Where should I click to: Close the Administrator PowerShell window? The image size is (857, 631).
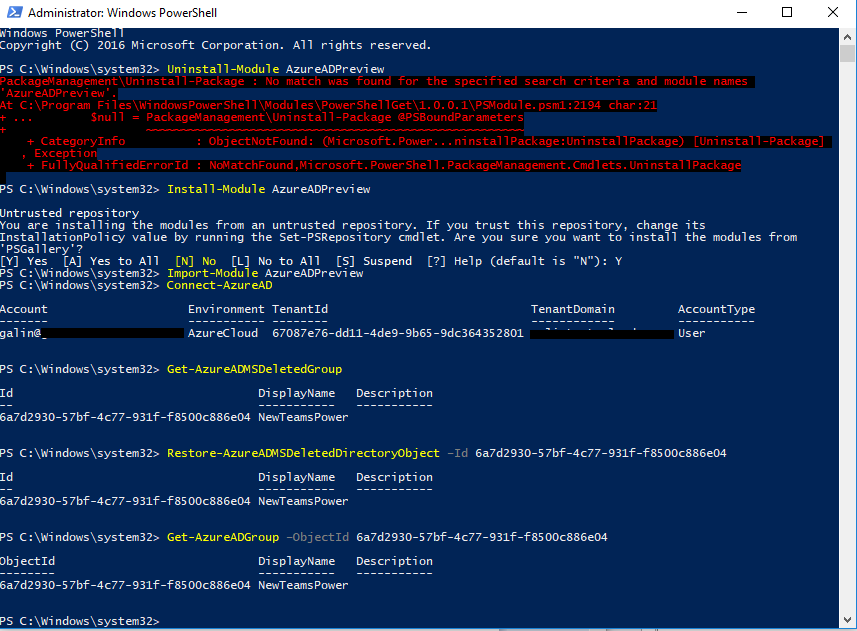[x=832, y=12]
